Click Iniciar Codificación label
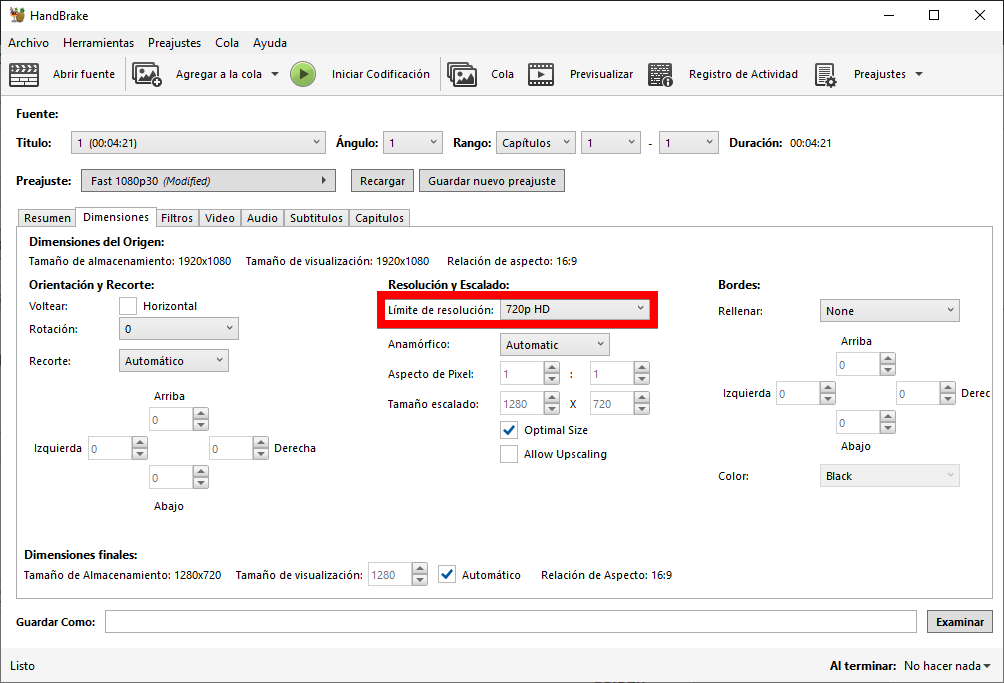1004x683 pixels. click(x=380, y=74)
